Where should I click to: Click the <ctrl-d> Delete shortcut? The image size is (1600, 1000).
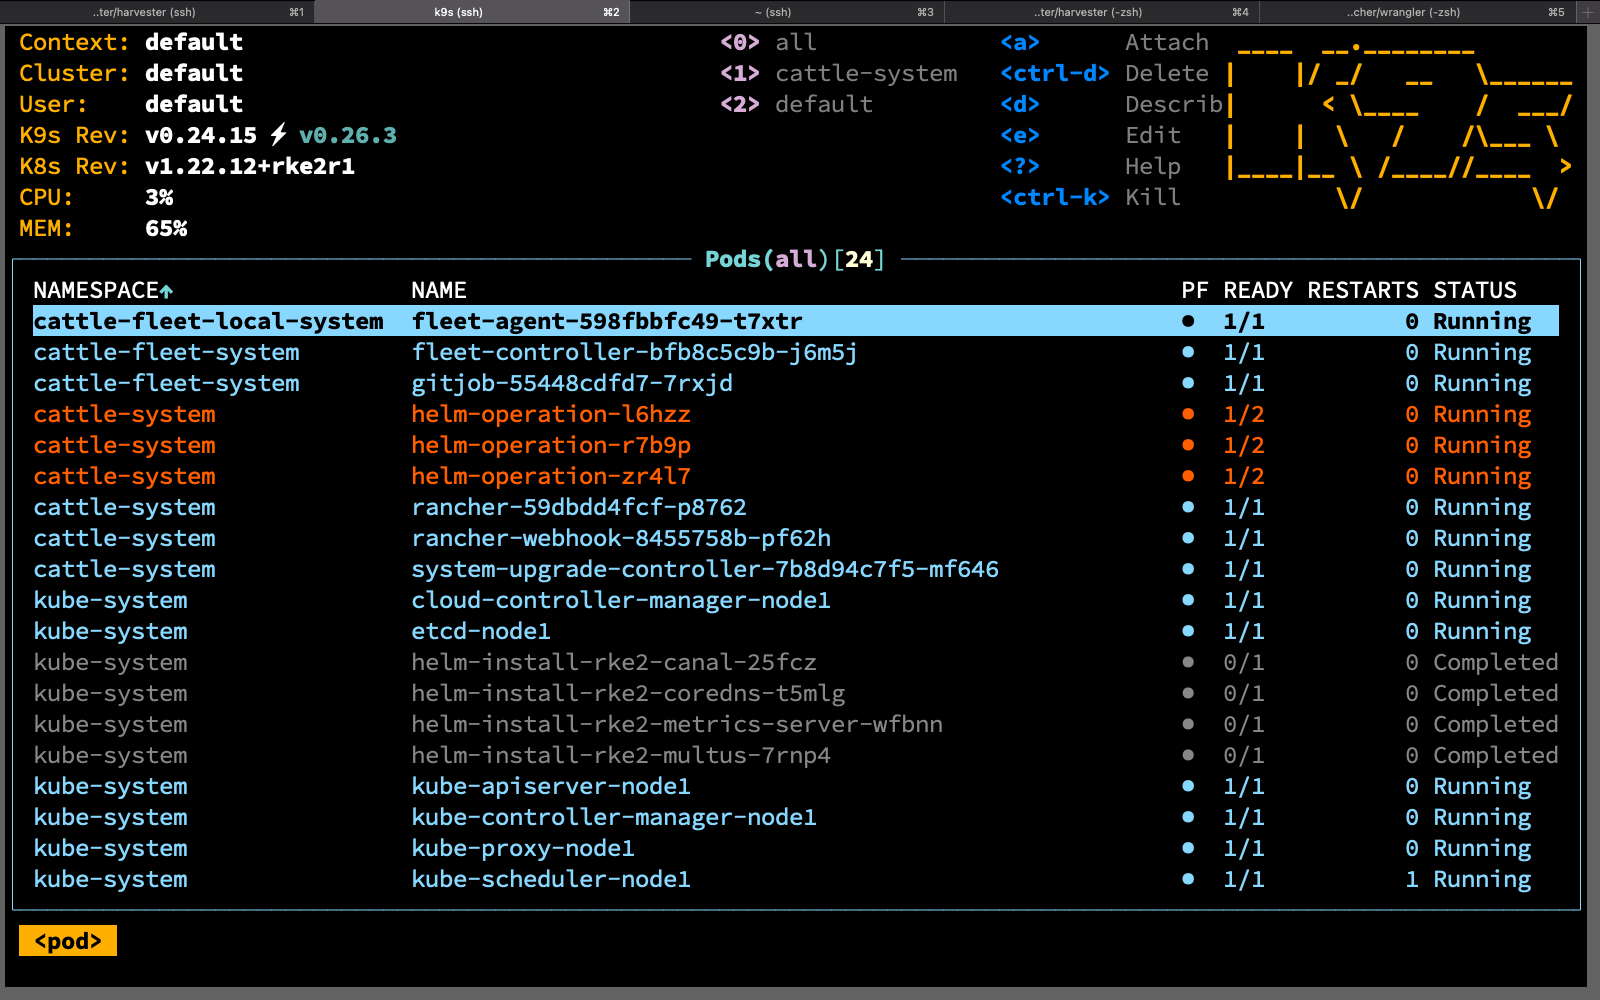coord(1105,73)
